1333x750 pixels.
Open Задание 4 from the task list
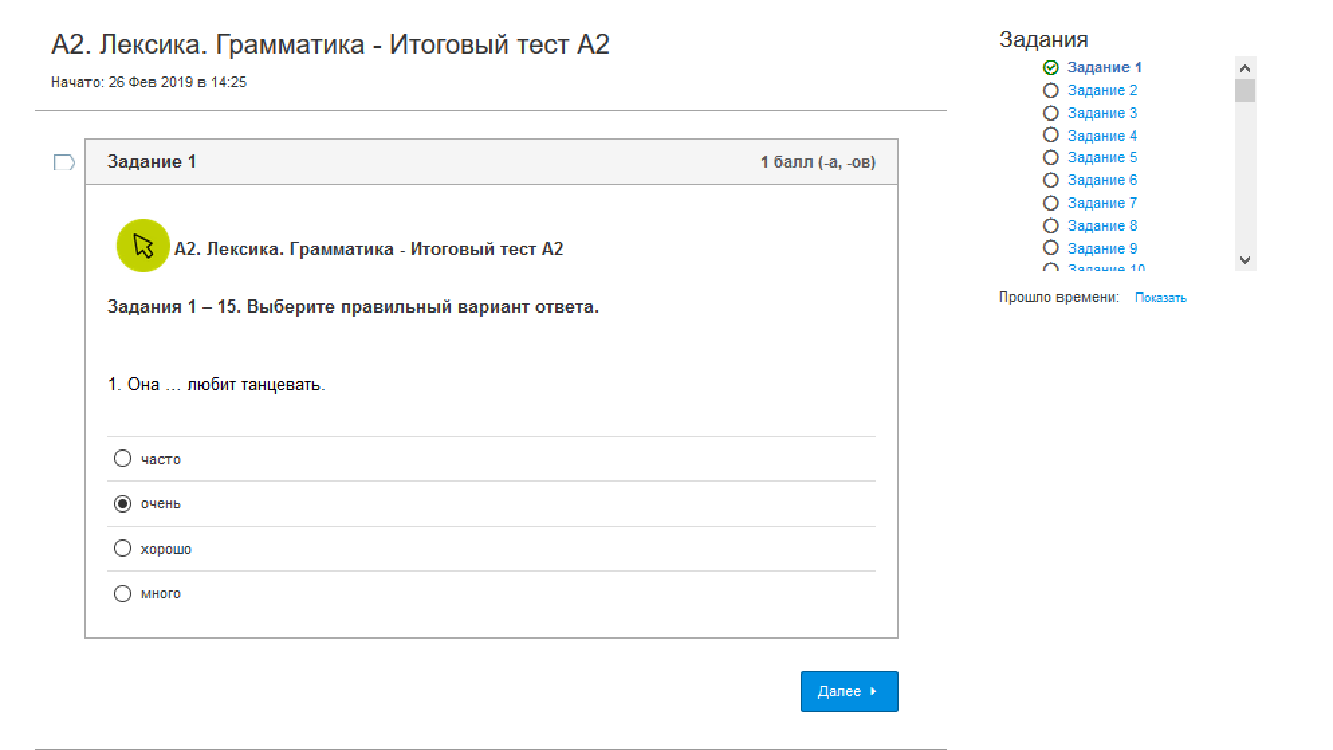coord(1102,136)
